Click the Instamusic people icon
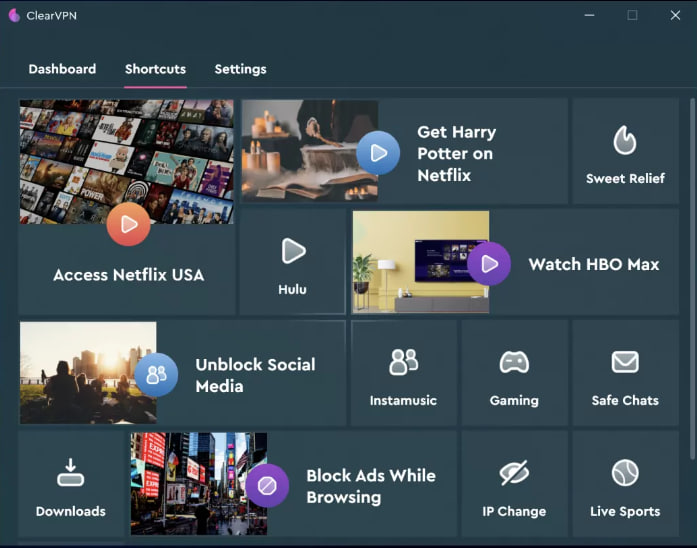Image resolution: width=697 pixels, height=548 pixels. [404, 362]
